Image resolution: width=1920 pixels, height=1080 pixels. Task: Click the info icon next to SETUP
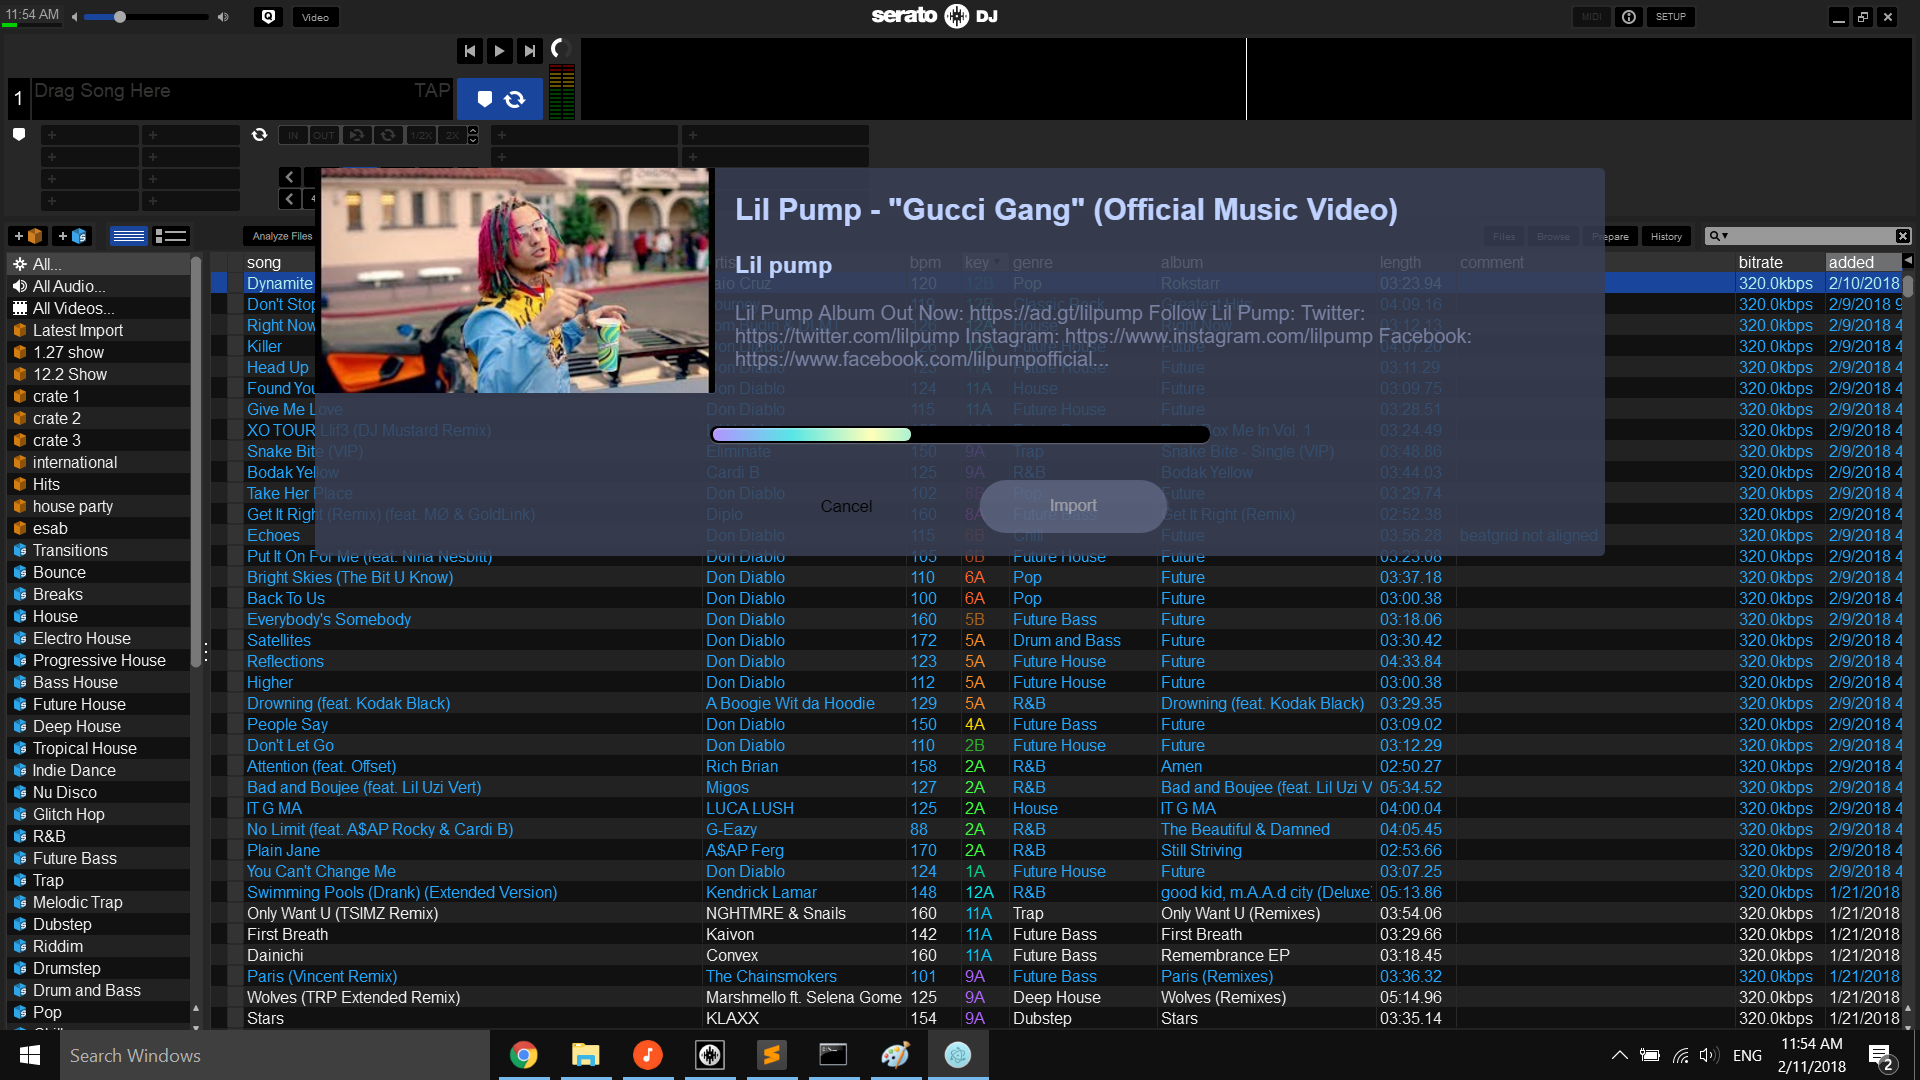tap(1629, 17)
